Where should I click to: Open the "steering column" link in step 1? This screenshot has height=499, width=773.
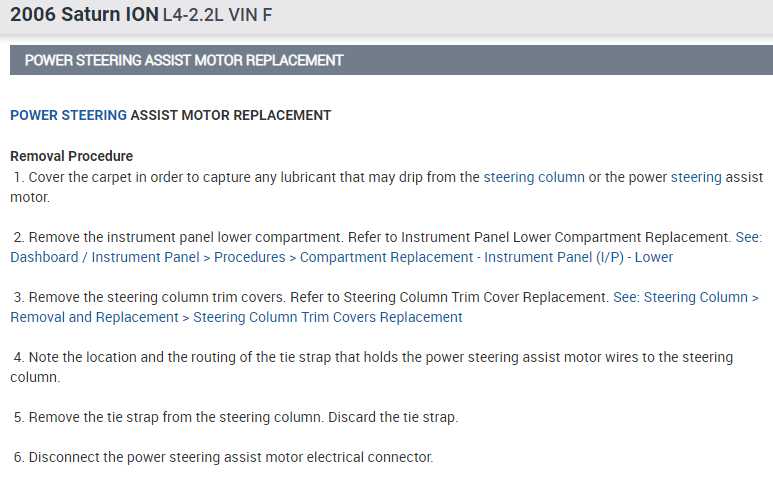point(533,177)
